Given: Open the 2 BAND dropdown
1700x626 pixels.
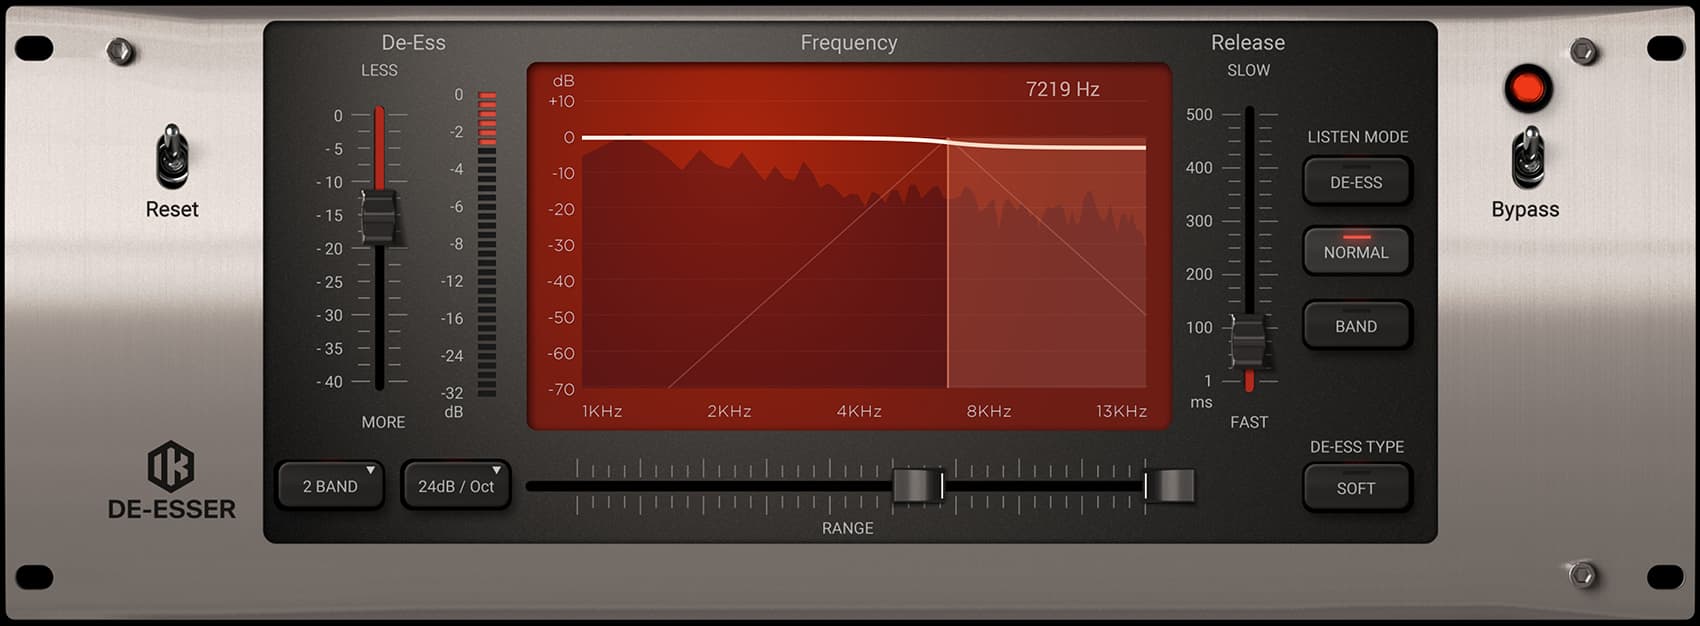Looking at the screenshot, I should point(330,486).
